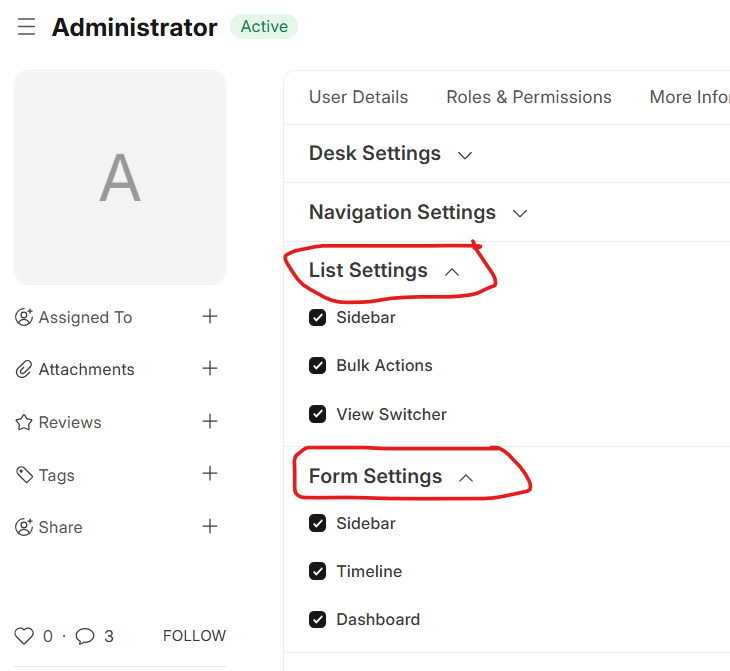Expand the Navigation Settings section
This screenshot has height=671, width=730.
tap(417, 213)
